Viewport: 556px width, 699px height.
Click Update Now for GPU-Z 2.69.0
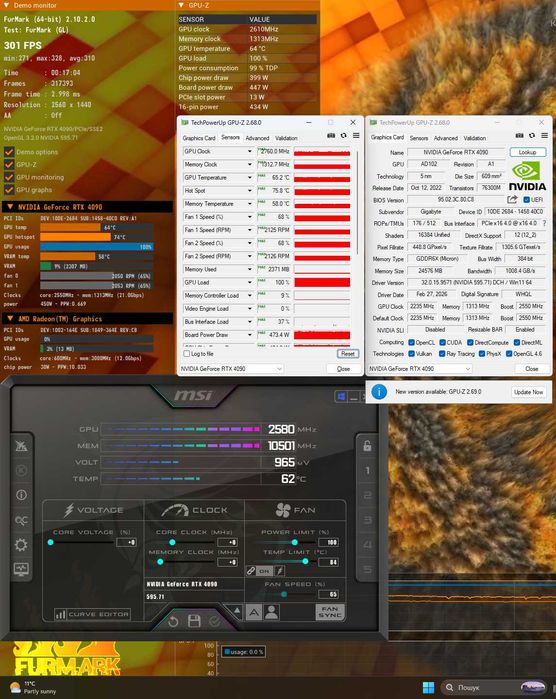pyautogui.click(x=528, y=392)
